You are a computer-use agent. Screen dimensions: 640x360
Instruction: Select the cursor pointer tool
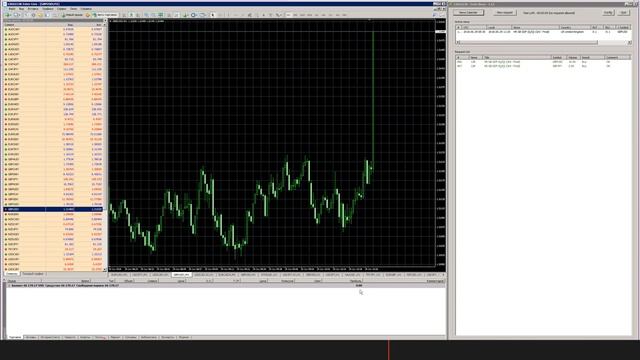coord(212,15)
